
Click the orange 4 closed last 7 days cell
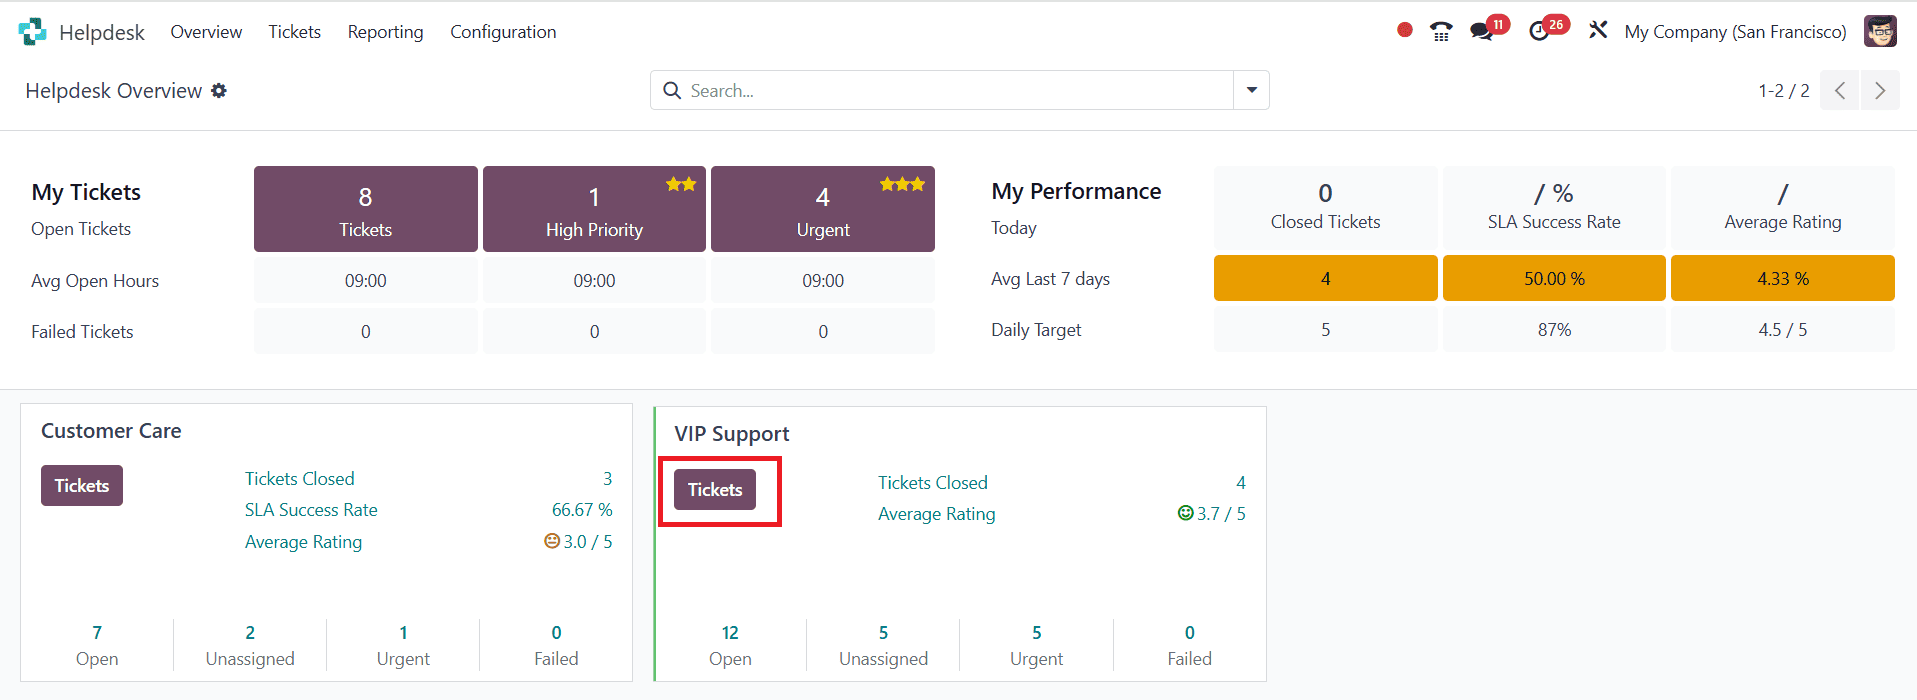pos(1325,278)
